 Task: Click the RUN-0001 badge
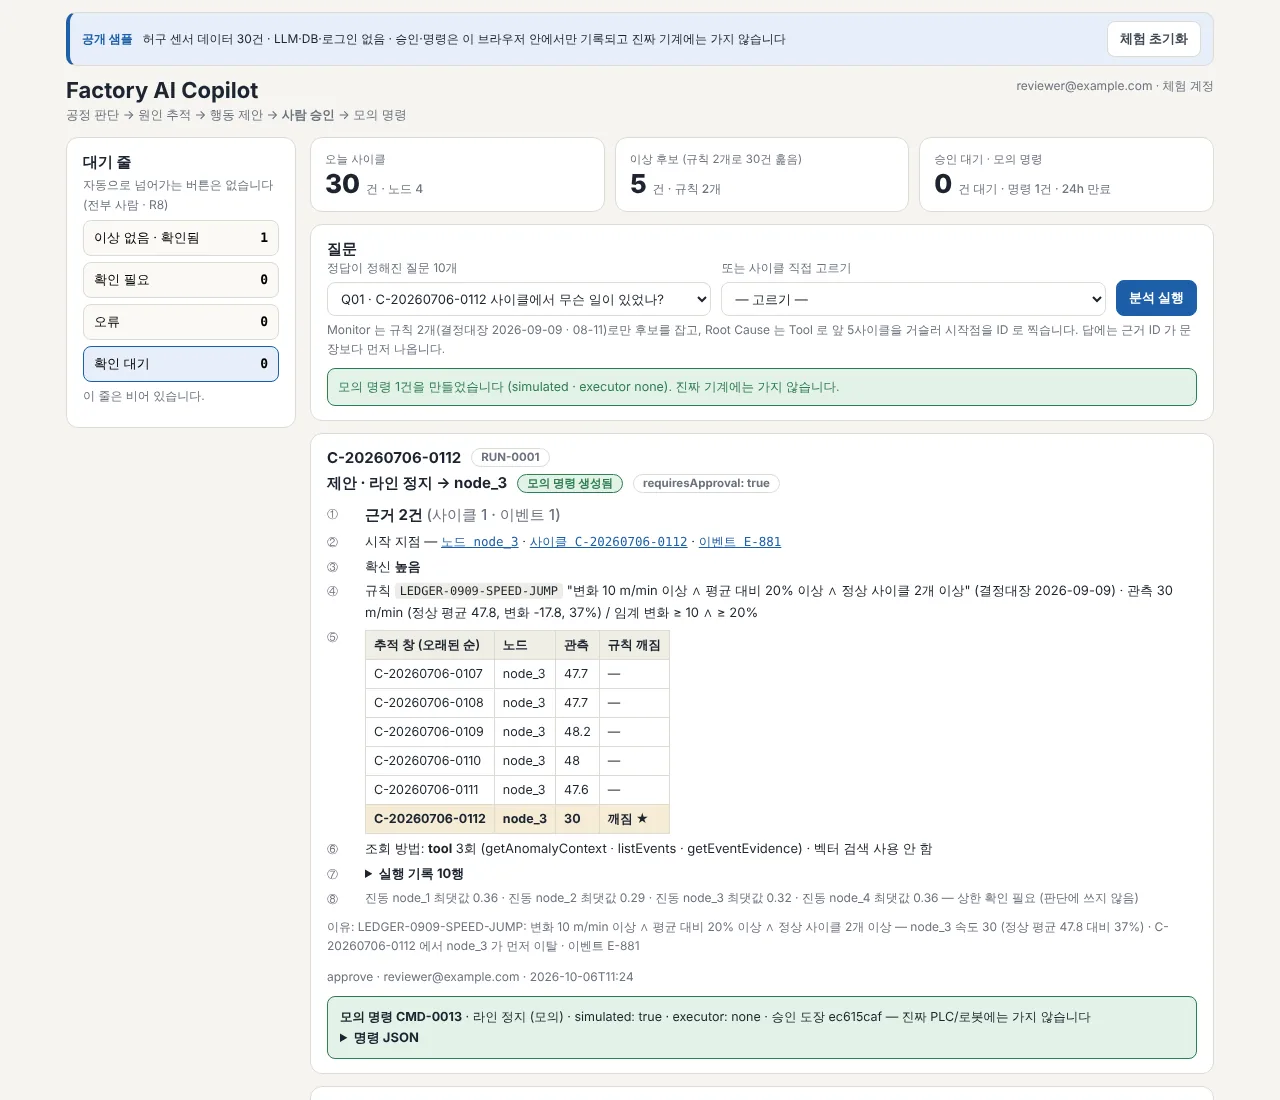(510, 457)
